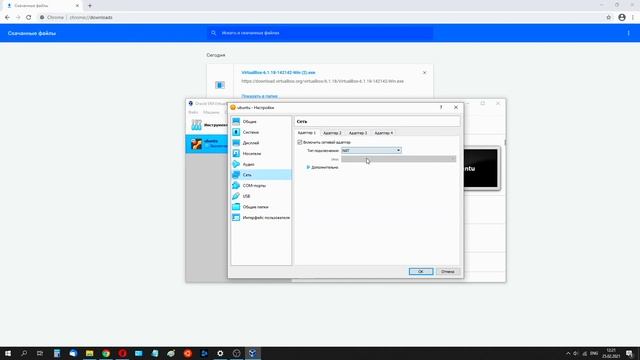Switch to Адаптер 1 tab

click(307, 133)
